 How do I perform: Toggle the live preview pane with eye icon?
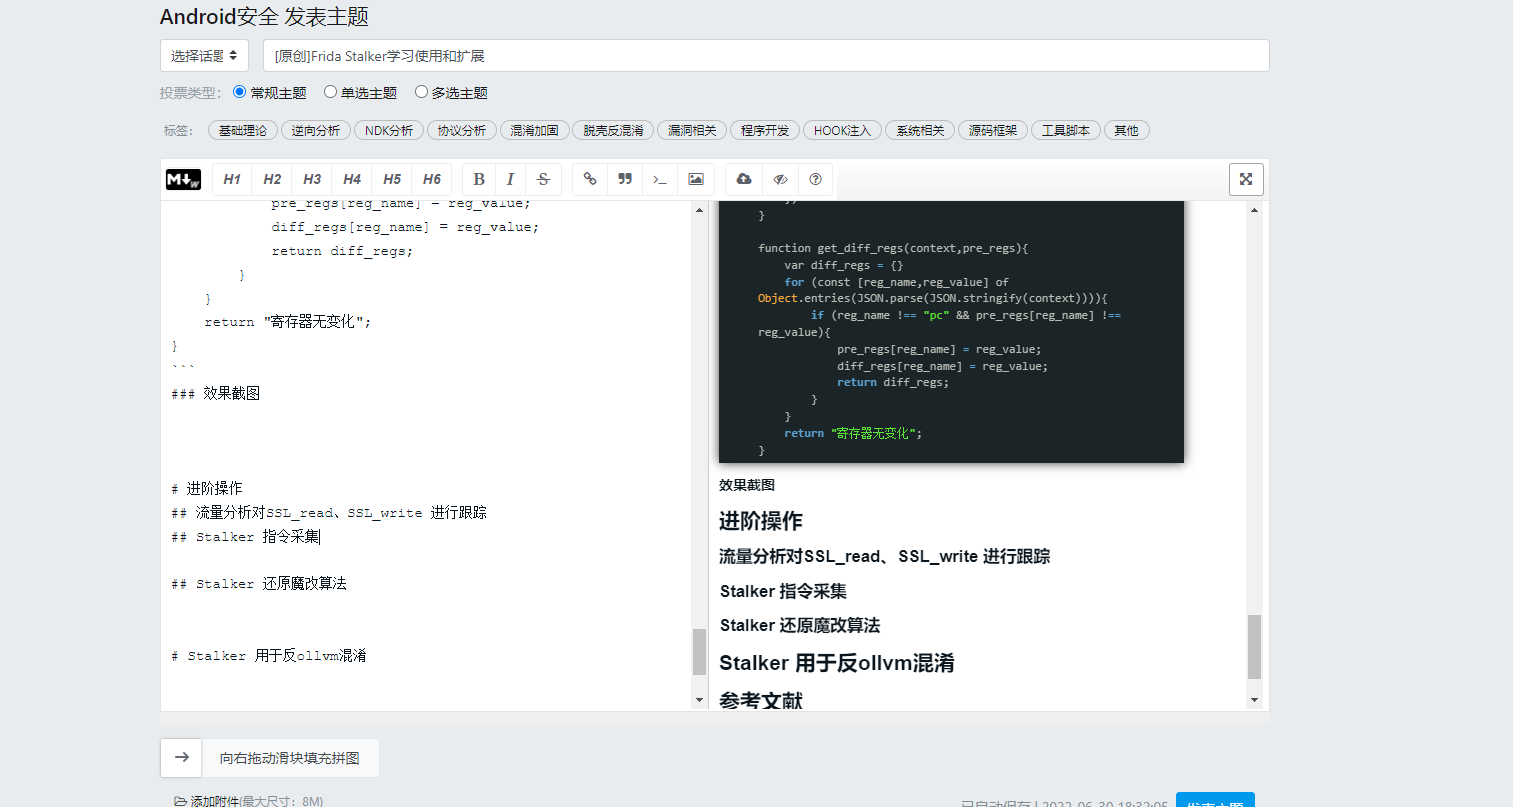click(781, 179)
